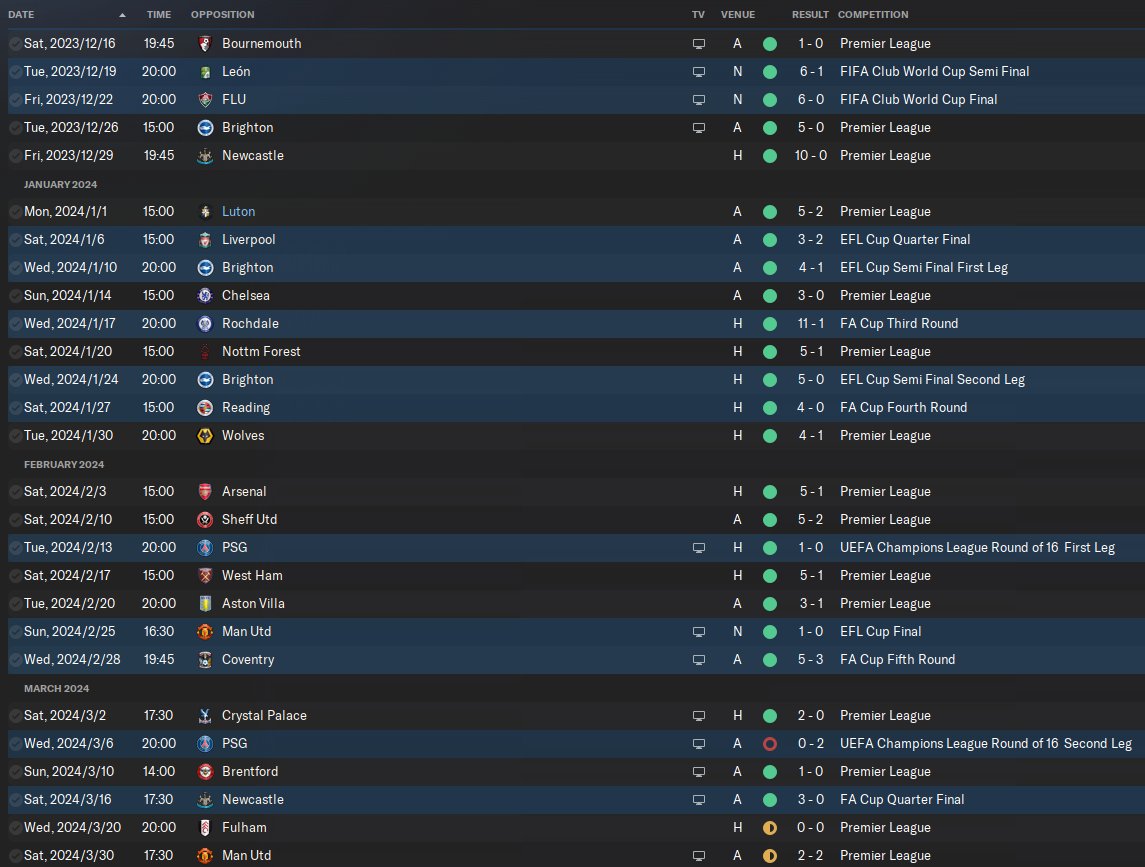Toggle the checkmark circle beside Sat, 2024/3/2

(x=15, y=716)
